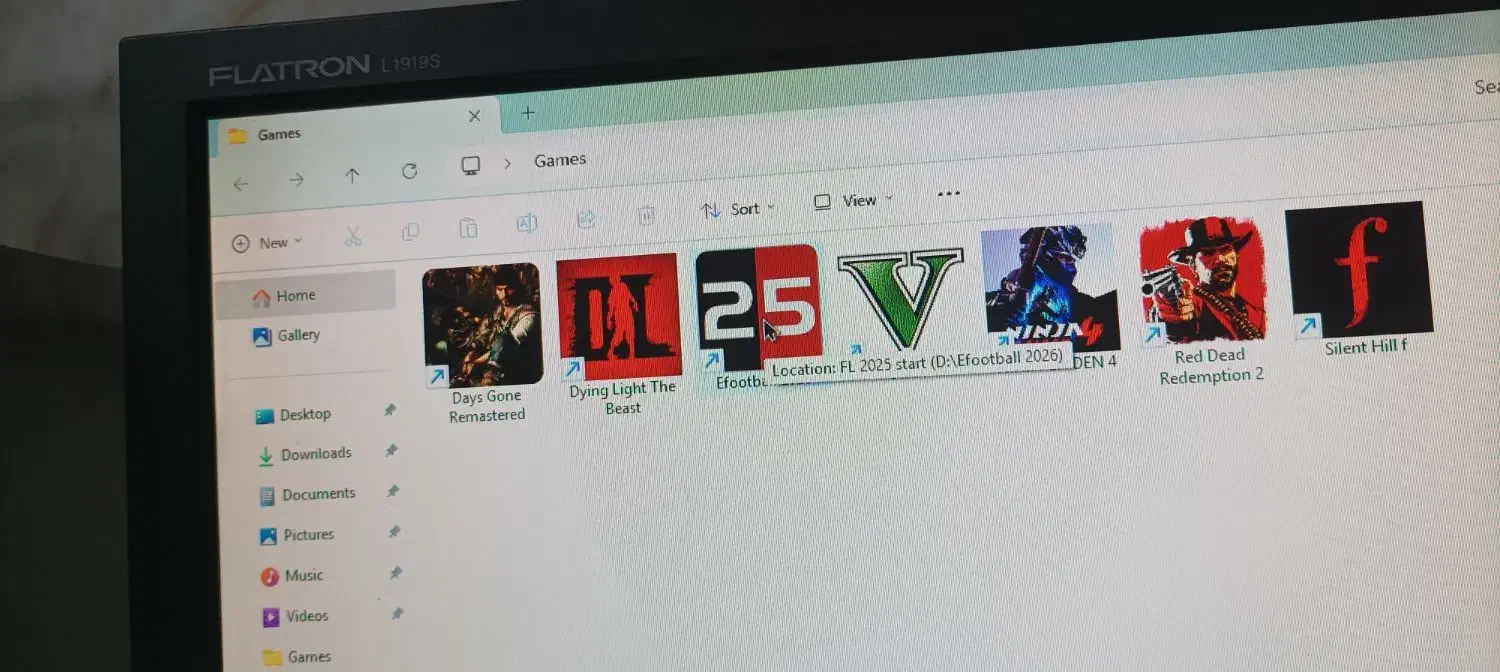Unpin Music using its pin icon
Screen dimensions: 1500x672
(x=395, y=573)
